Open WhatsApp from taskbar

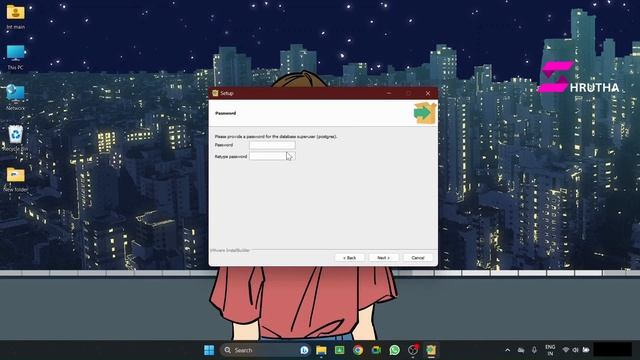pos(395,350)
